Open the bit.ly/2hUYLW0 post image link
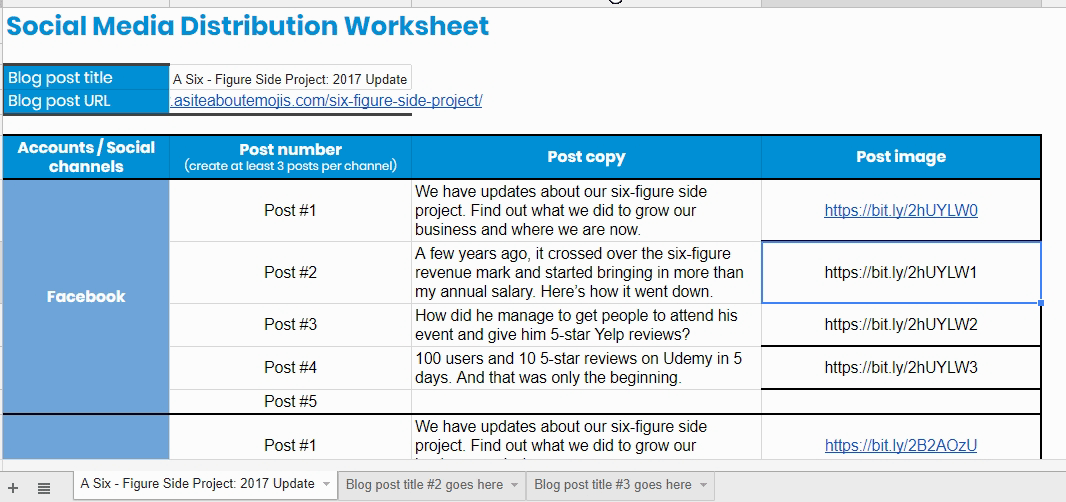The image size is (1066, 502). pos(900,211)
